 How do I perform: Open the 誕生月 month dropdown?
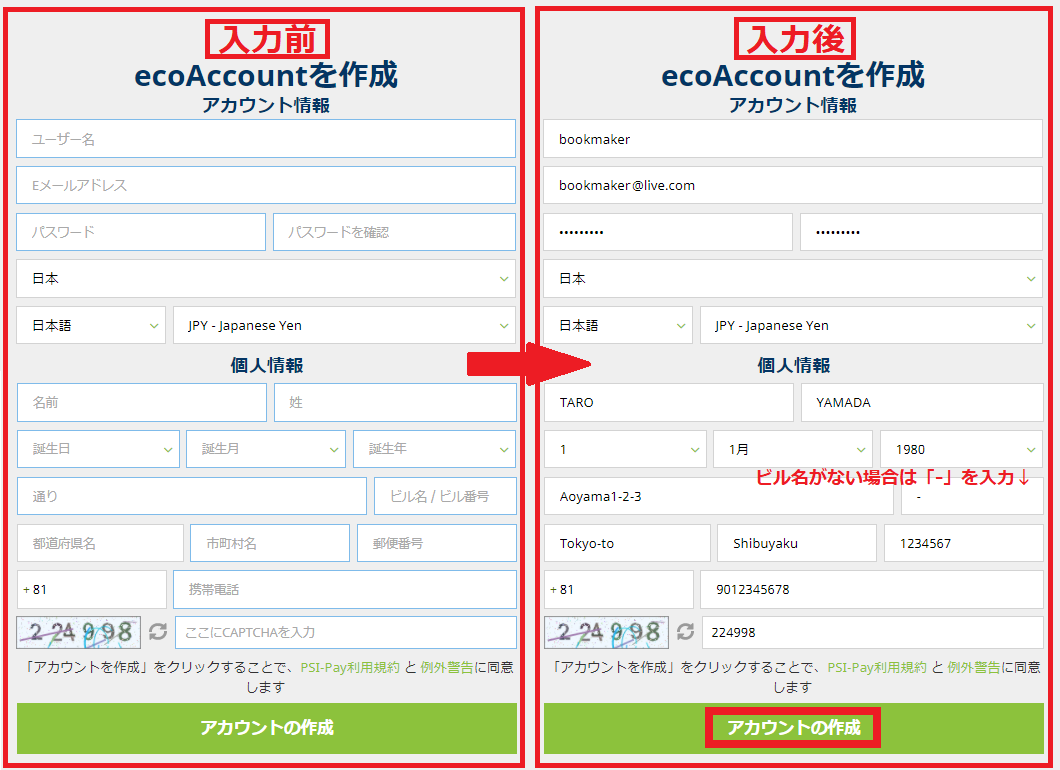266,449
